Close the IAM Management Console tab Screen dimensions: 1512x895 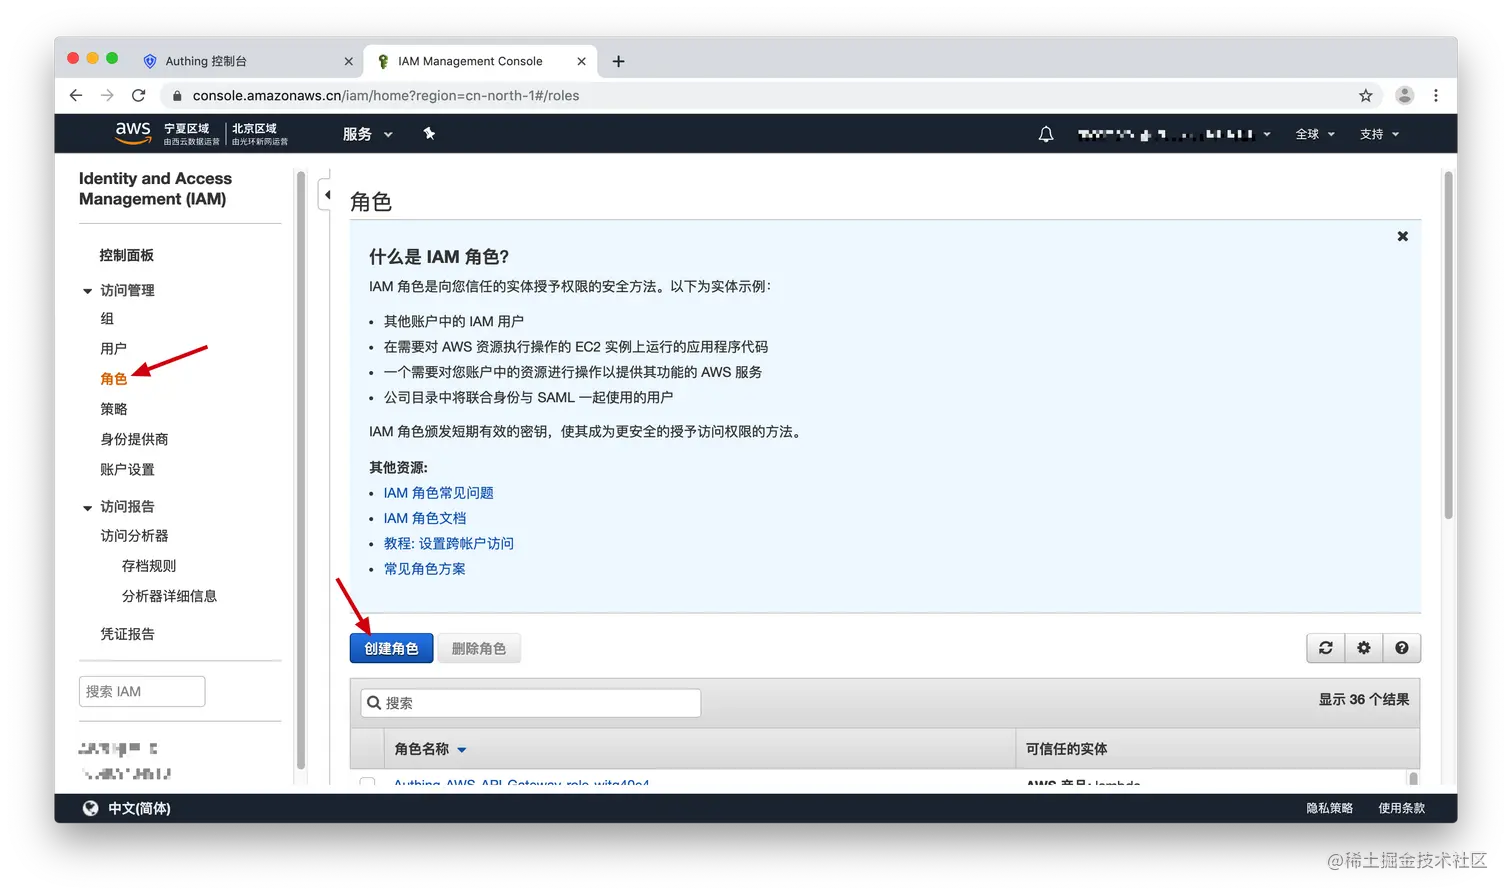click(x=581, y=61)
